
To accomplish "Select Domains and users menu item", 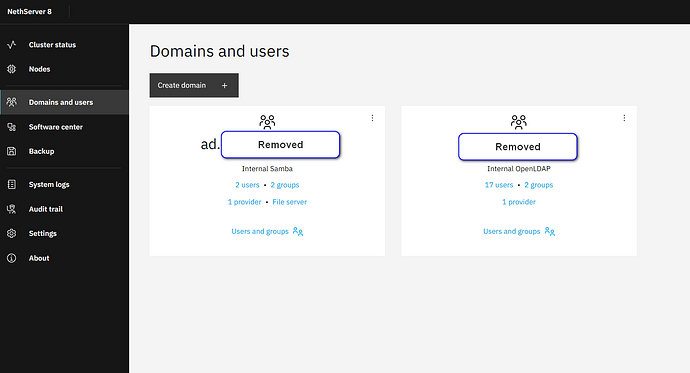I will [x=64, y=102].
